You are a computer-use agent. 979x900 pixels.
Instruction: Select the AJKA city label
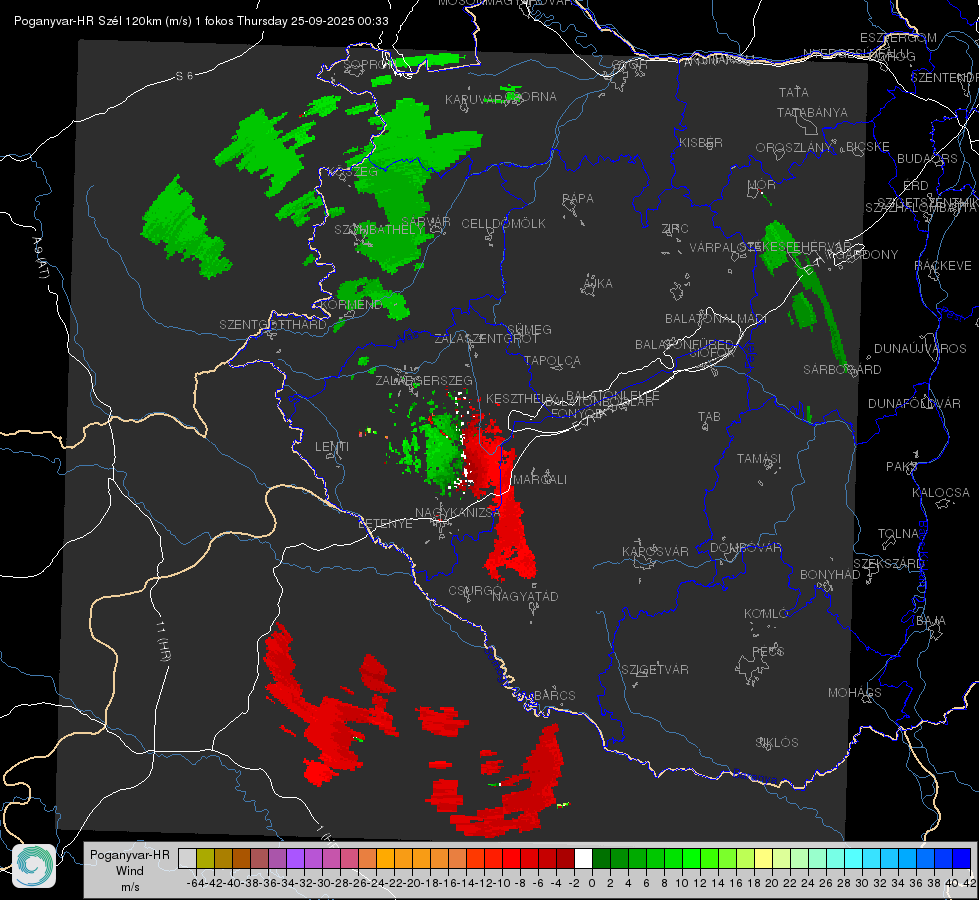click(x=598, y=283)
